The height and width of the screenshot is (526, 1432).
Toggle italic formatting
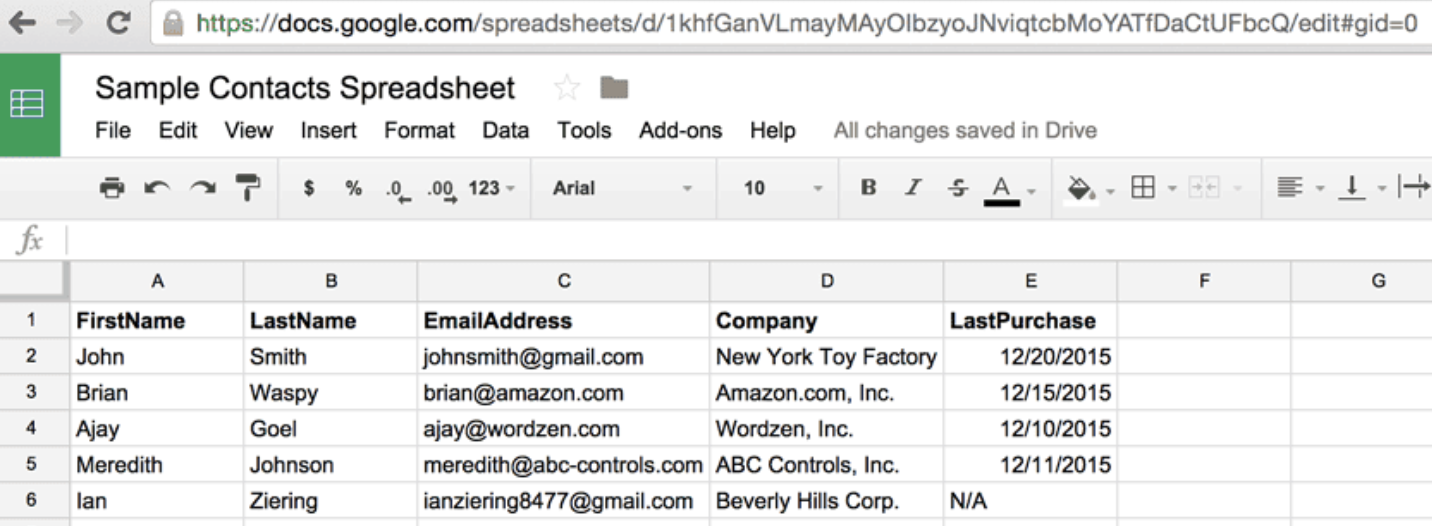click(912, 188)
